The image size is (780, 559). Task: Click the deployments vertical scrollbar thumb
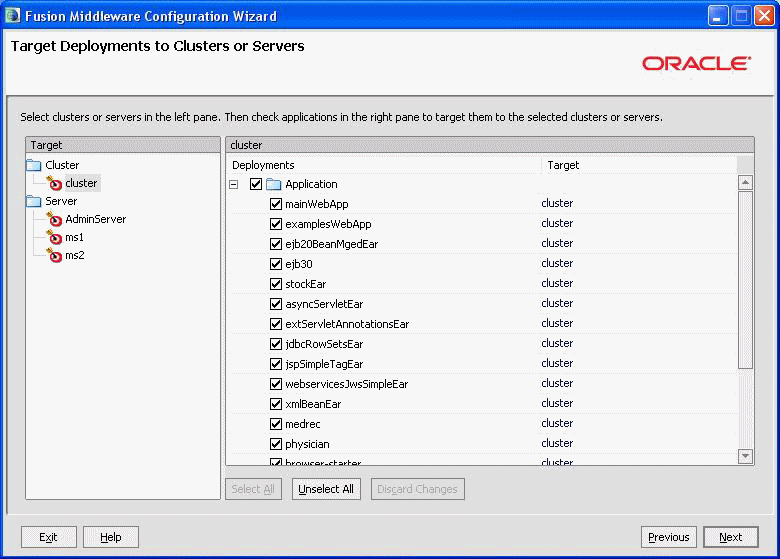tap(745, 280)
